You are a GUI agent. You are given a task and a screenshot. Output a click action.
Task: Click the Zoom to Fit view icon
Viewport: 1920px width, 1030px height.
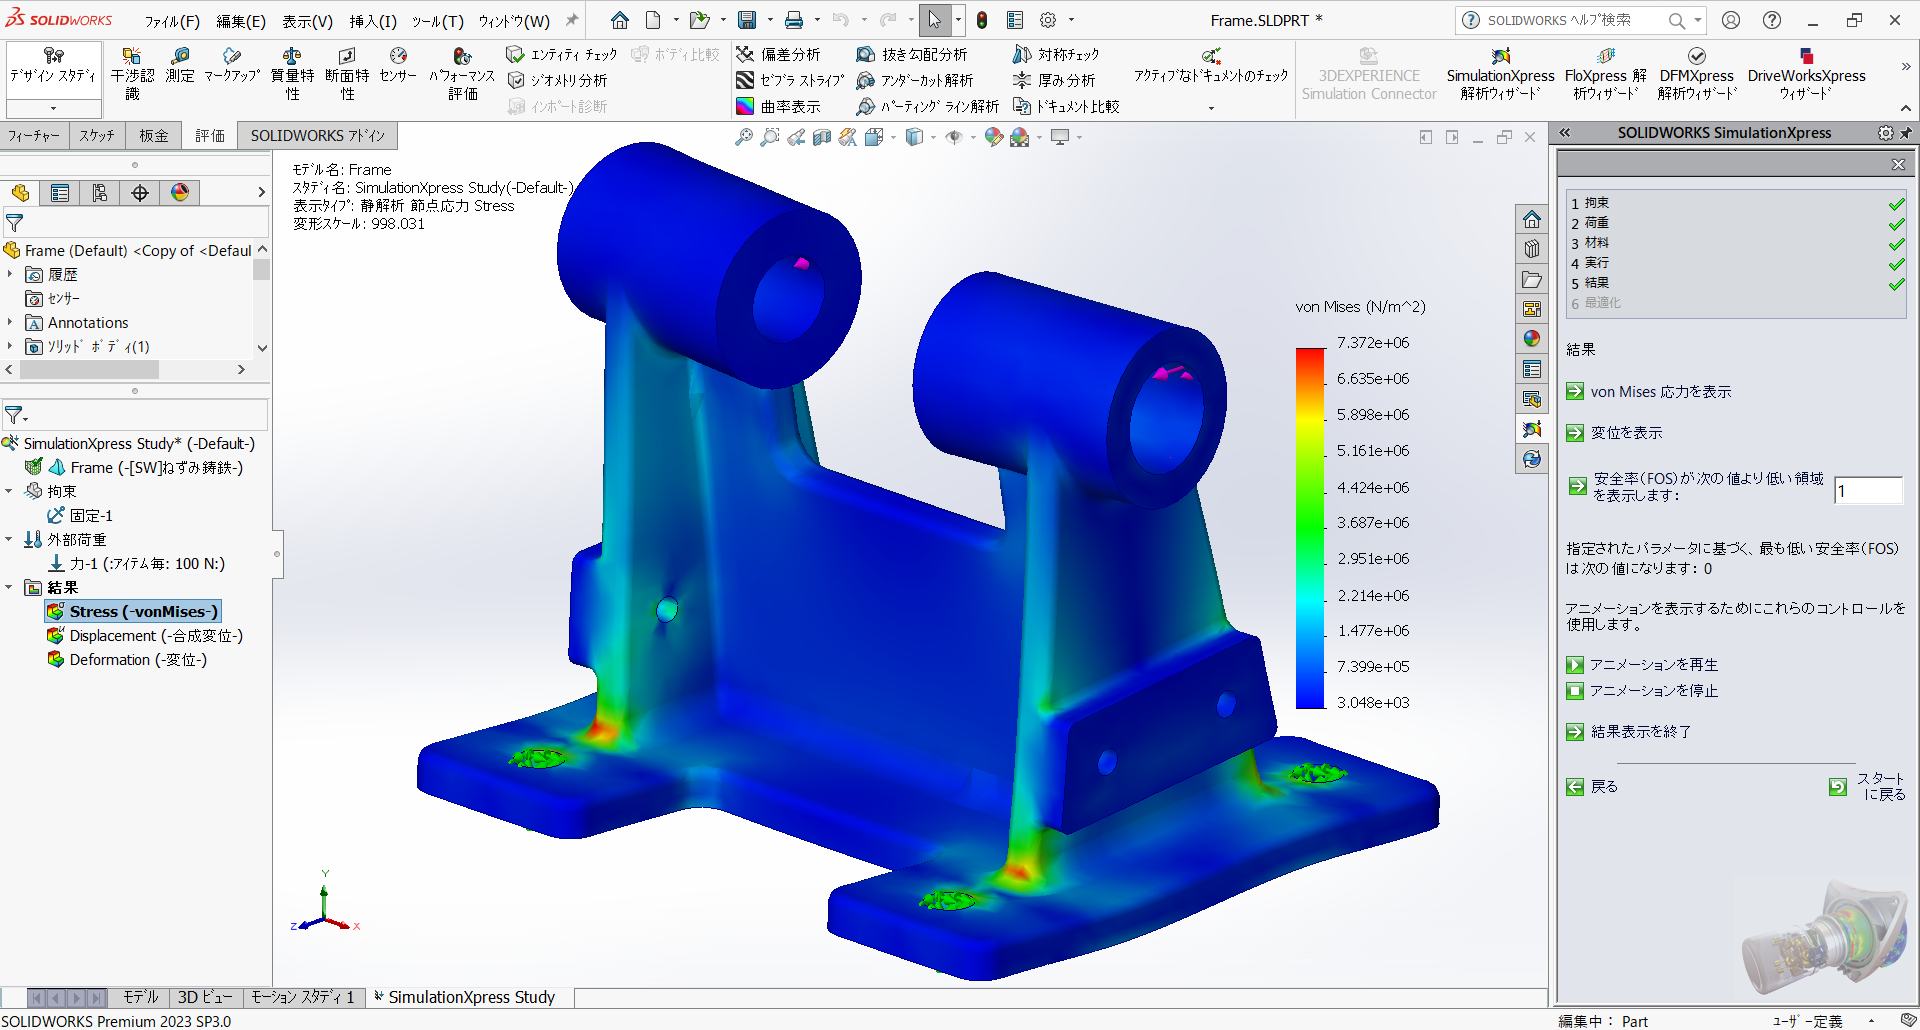[743, 137]
